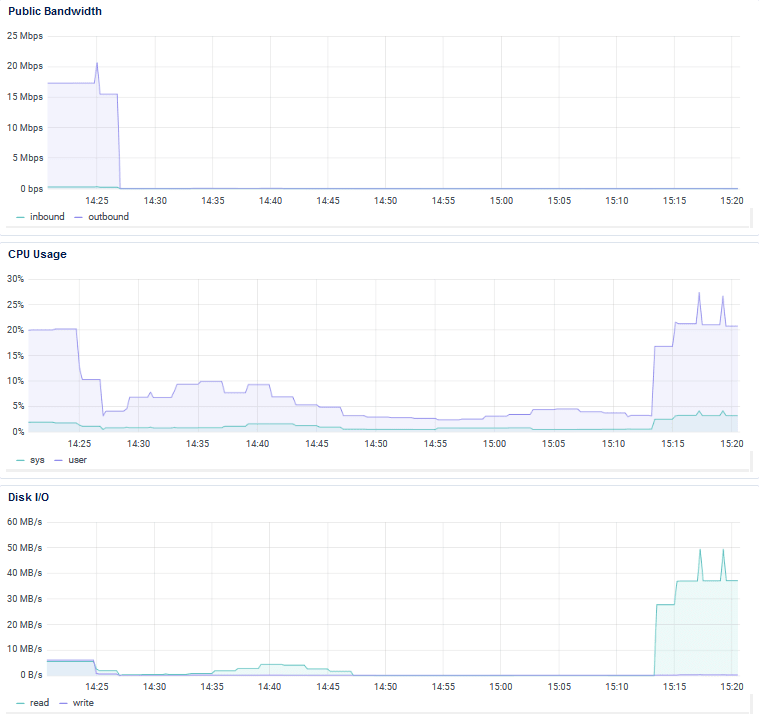Click the first disk read spike near 15:17
The image size is (759, 714).
[x=700, y=550]
